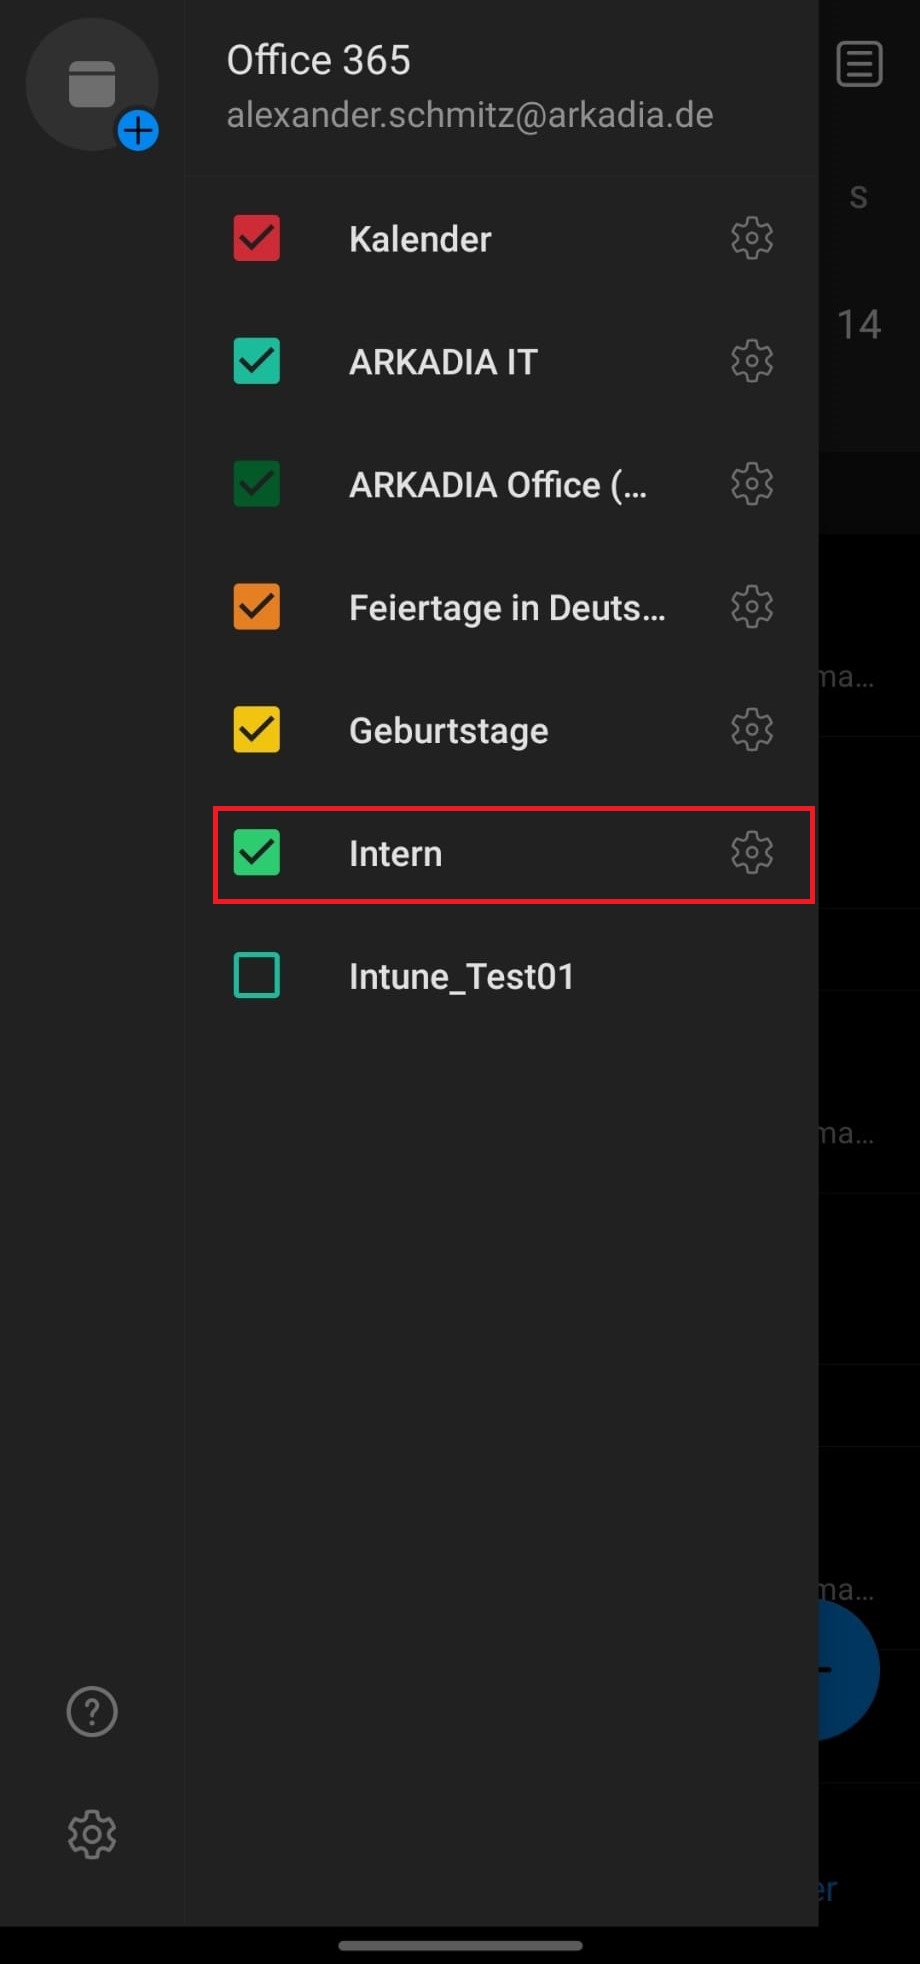Uncheck the green Intern checkbox
The height and width of the screenshot is (1964, 920).
click(x=257, y=853)
